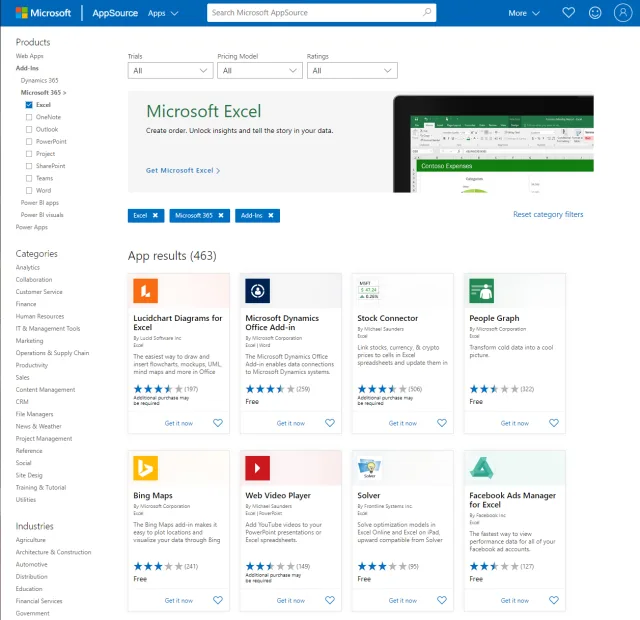Screen dimensions: 640x620
Task: Open the Apps menu in header
Action: pyautogui.click(x=163, y=13)
